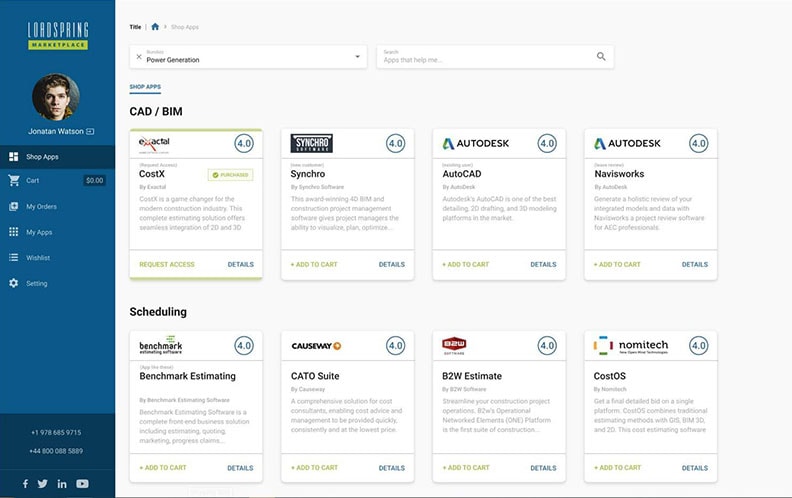The width and height of the screenshot is (792, 498).
Task: Open DETAILS for B2W Estimate
Action: pos(543,468)
